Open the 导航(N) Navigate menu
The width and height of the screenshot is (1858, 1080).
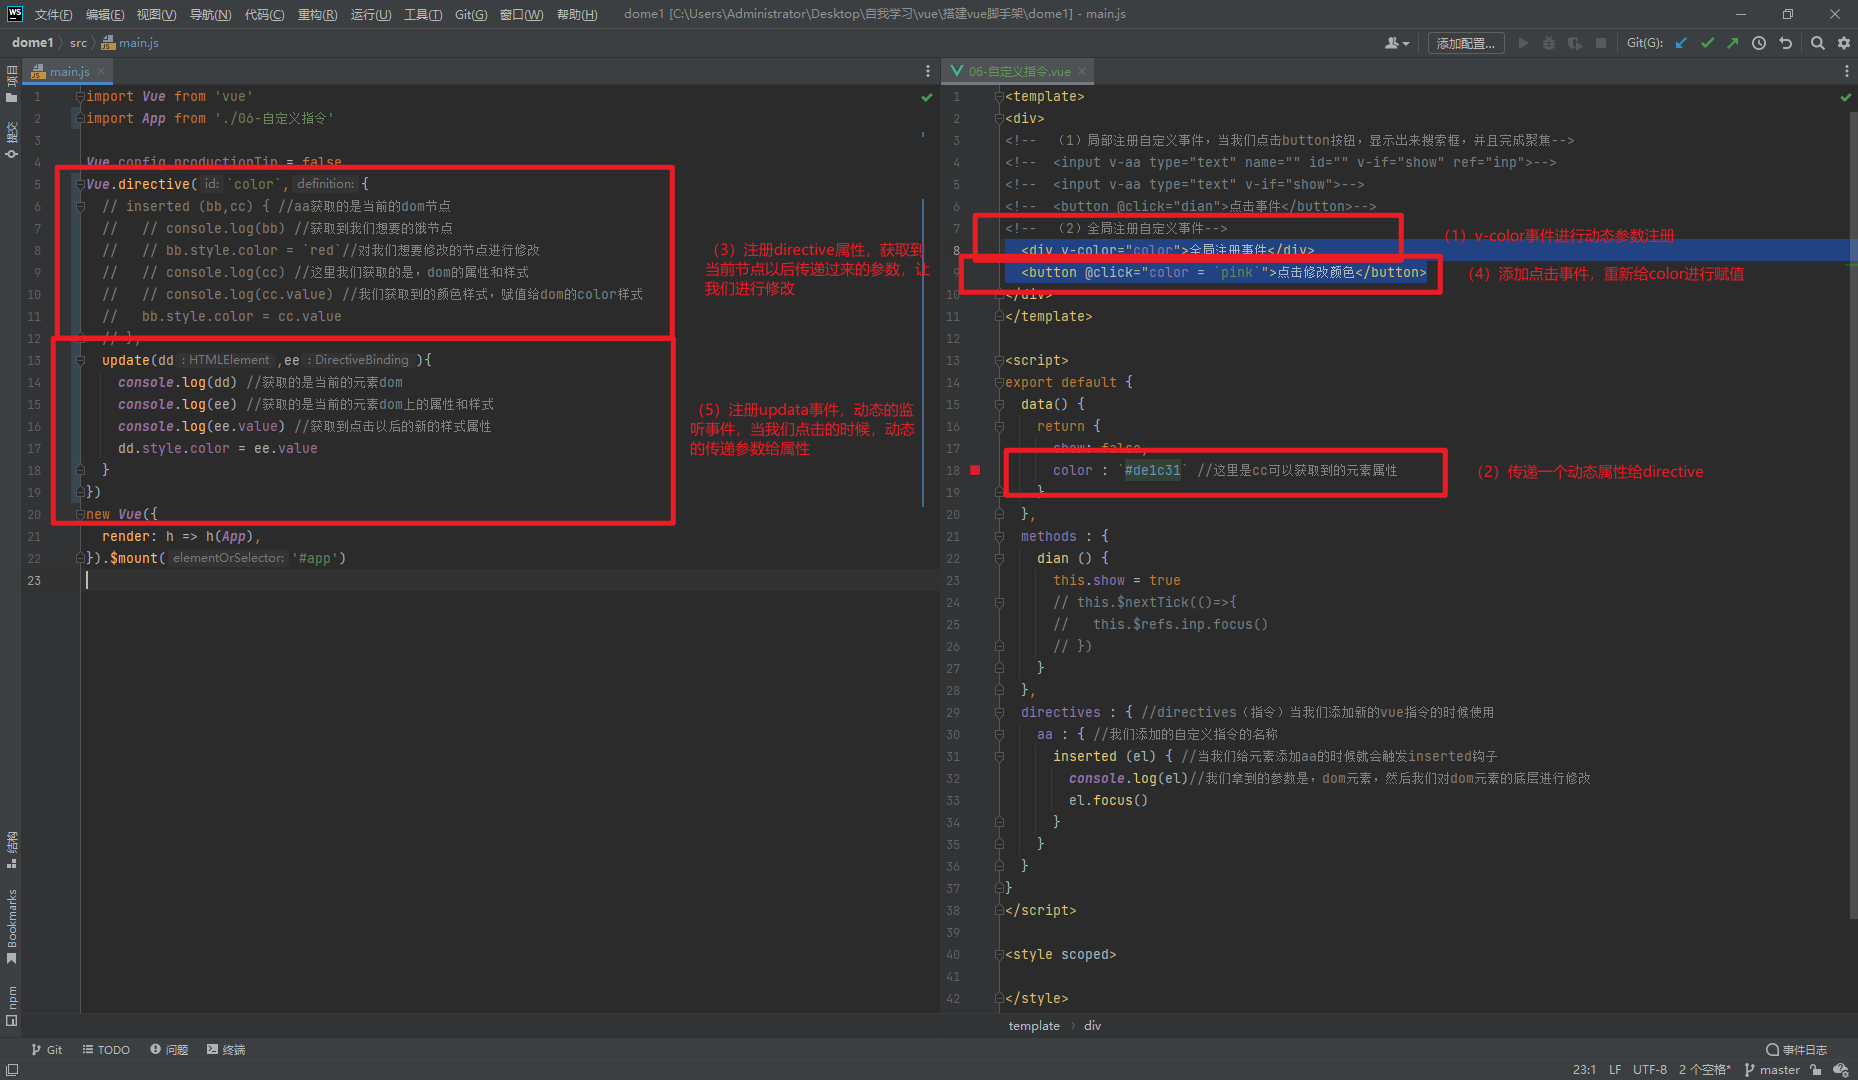click(210, 14)
